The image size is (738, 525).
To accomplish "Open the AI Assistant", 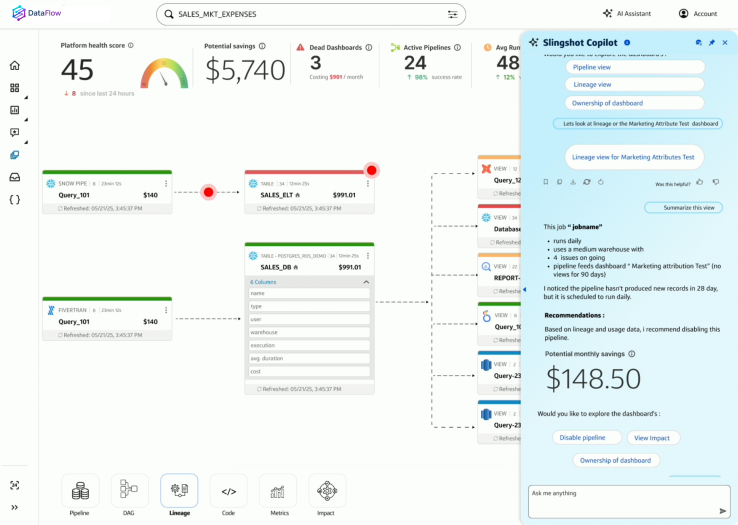I will [627, 14].
